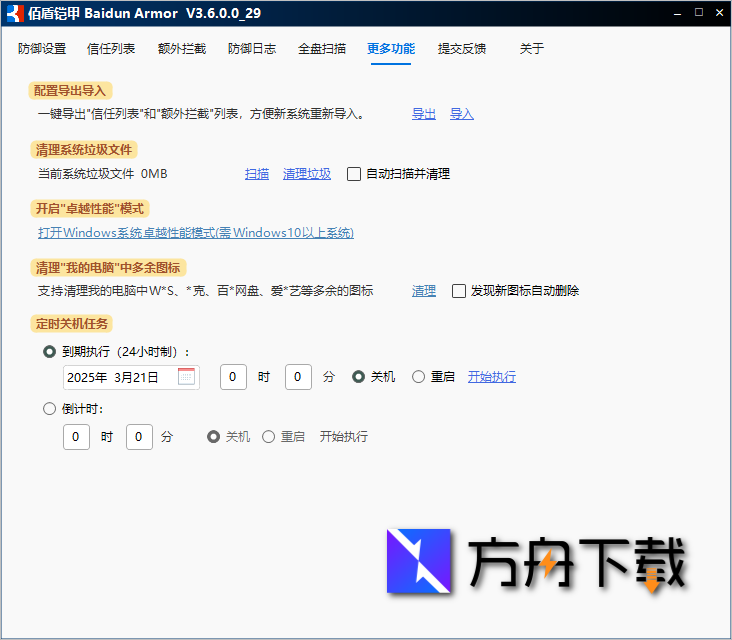Click the greyed 开始执行 in countdown row
The width and height of the screenshot is (732, 640).
tap(344, 437)
